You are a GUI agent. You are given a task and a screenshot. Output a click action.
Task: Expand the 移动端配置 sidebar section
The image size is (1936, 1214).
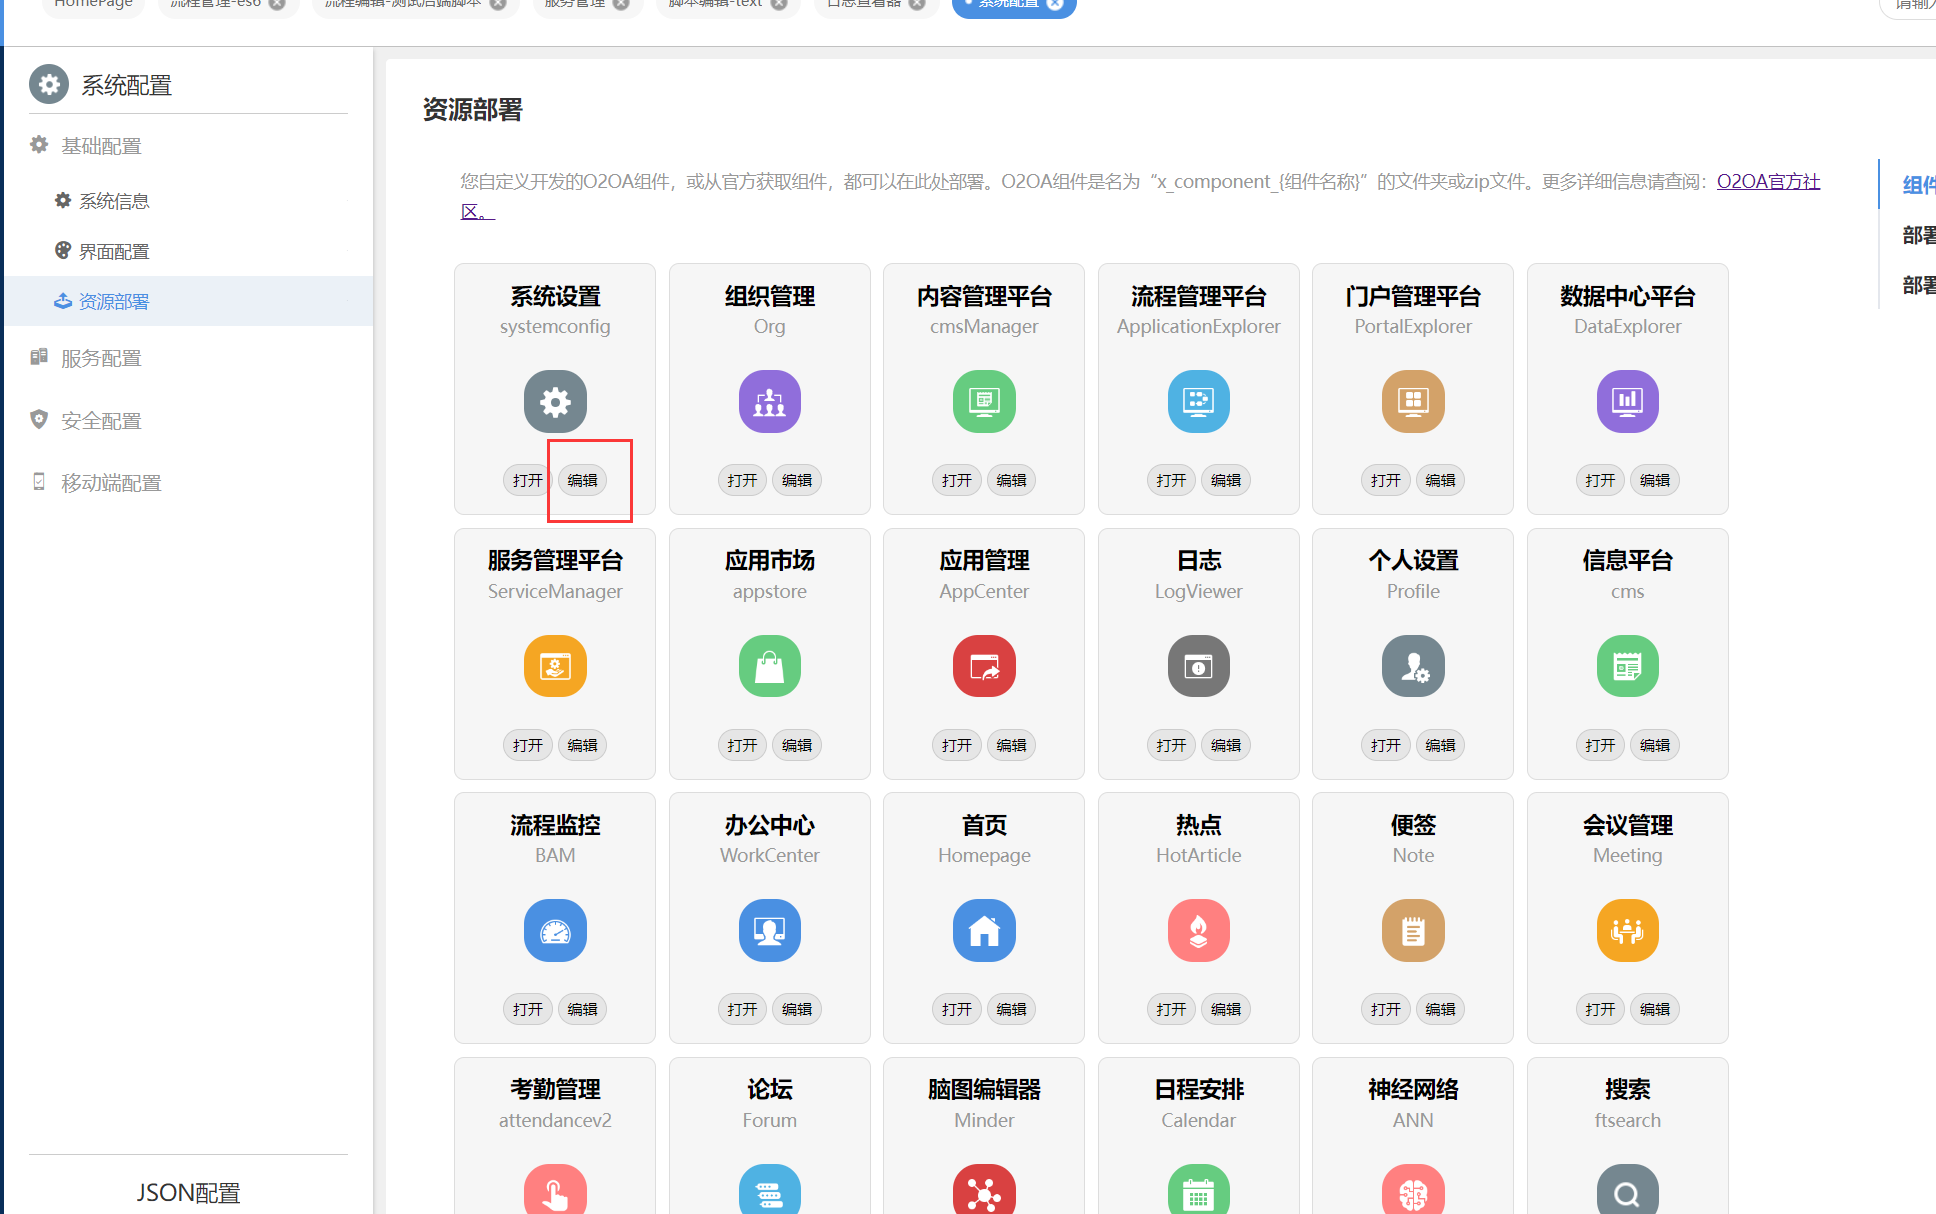111,483
